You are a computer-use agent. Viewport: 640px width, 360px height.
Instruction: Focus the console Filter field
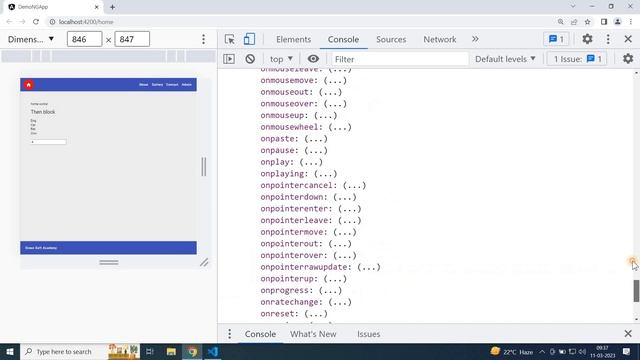pyautogui.click(x=400, y=59)
